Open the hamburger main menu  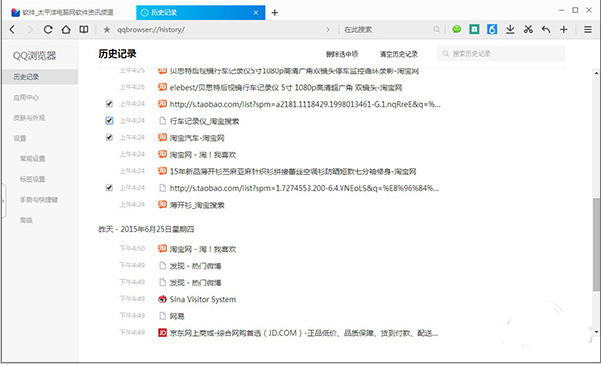click(588, 30)
